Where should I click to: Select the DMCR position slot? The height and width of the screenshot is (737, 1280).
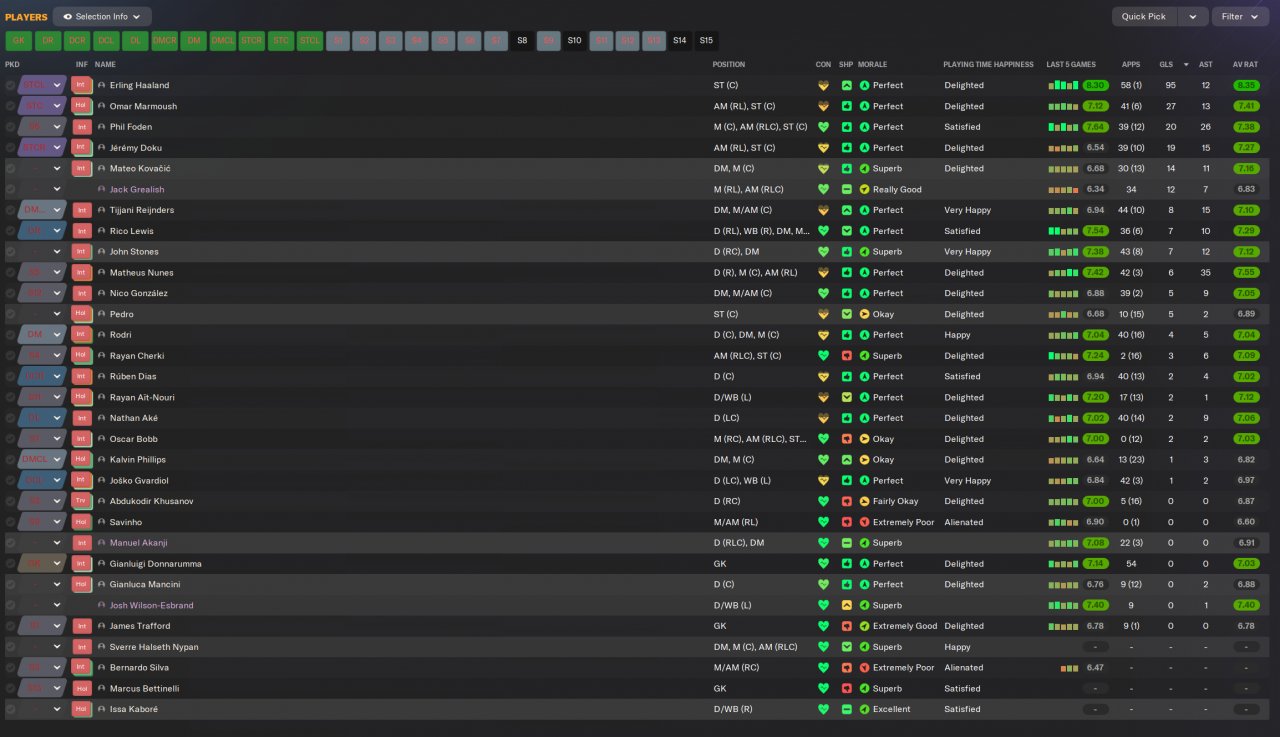tap(164, 41)
